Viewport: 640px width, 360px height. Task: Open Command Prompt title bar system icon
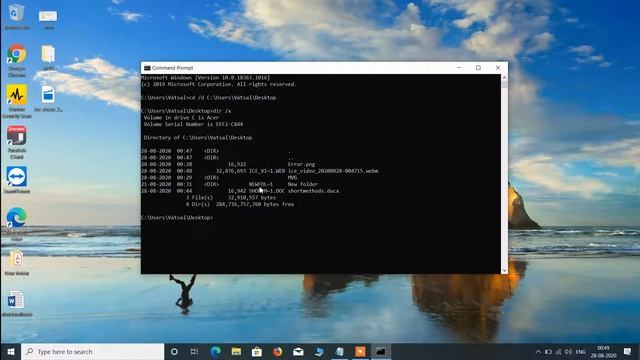[x=147, y=68]
